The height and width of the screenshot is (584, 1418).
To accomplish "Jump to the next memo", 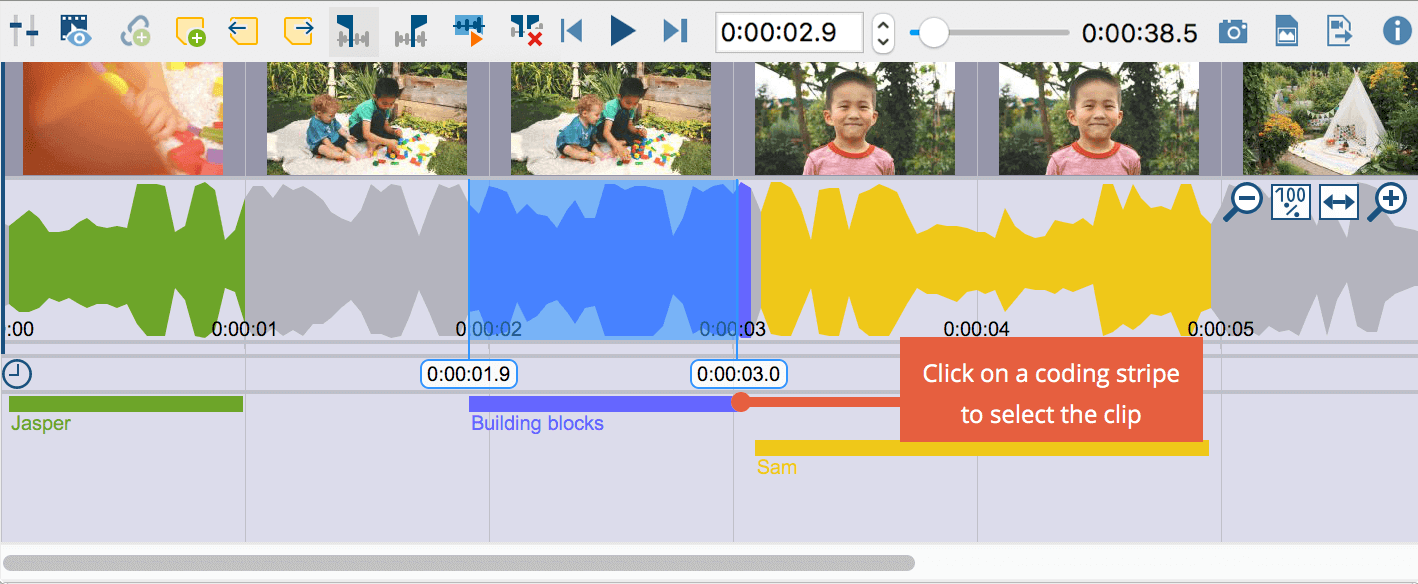I will click(x=298, y=31).
